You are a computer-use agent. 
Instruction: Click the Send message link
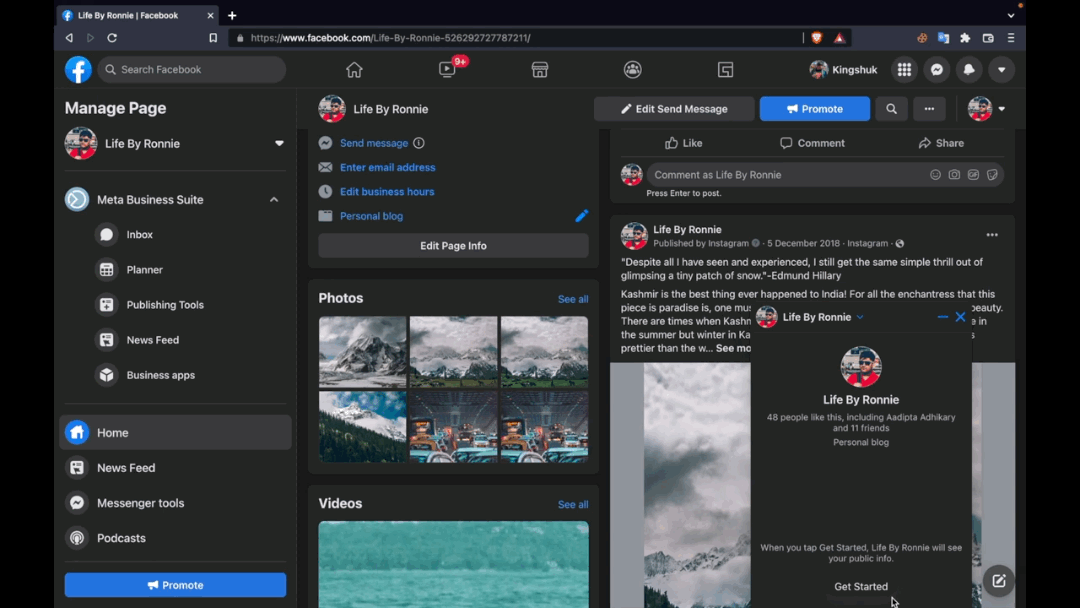[x=374, y=143]
